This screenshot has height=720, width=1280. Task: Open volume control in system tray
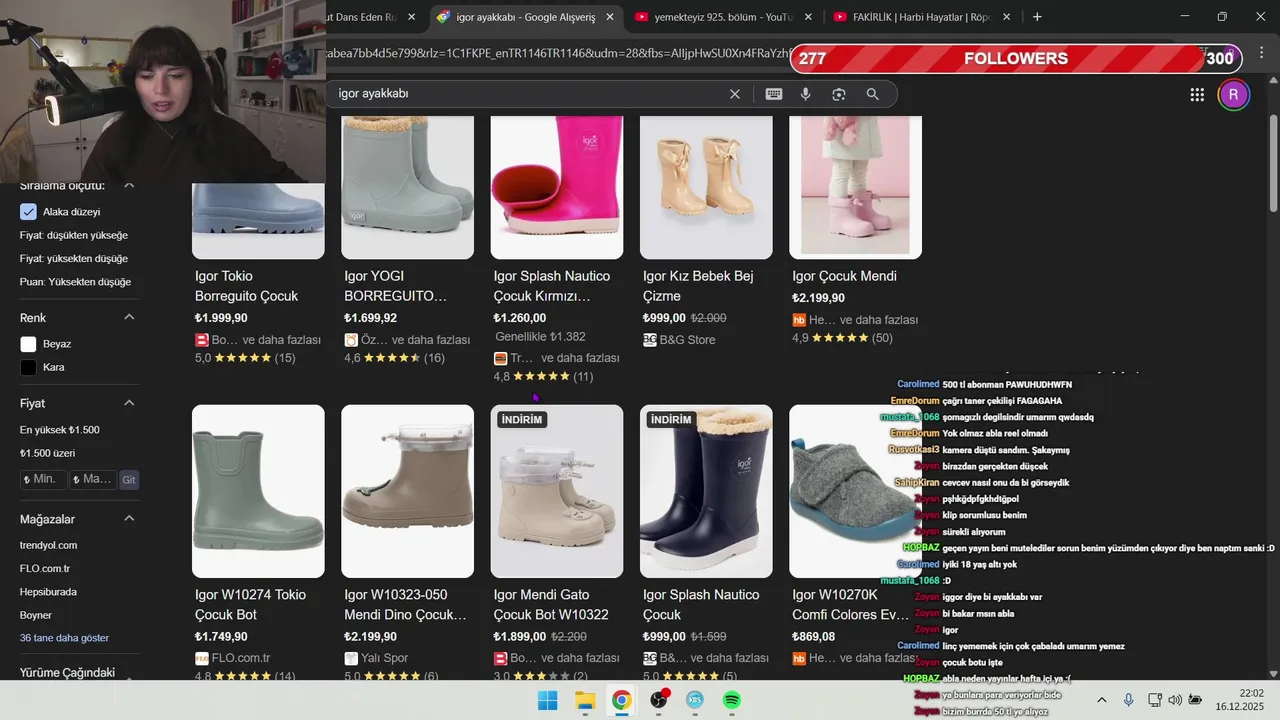(1174, 700)
